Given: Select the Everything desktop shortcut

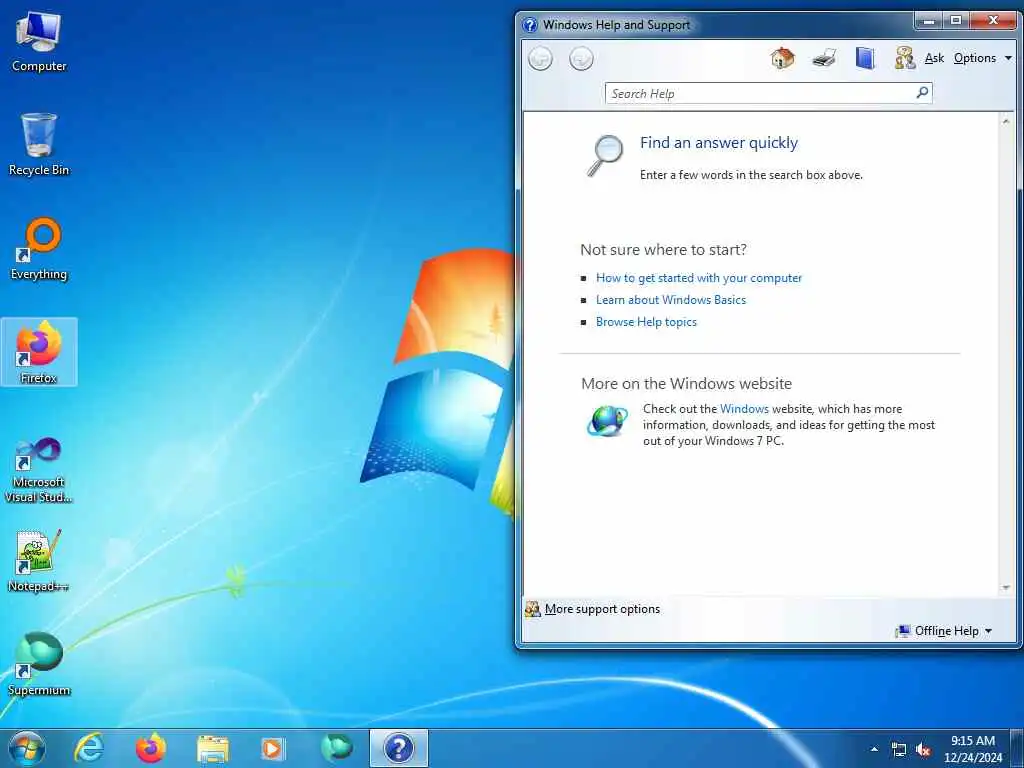Looking at the screenshot, I should (39, 249).
